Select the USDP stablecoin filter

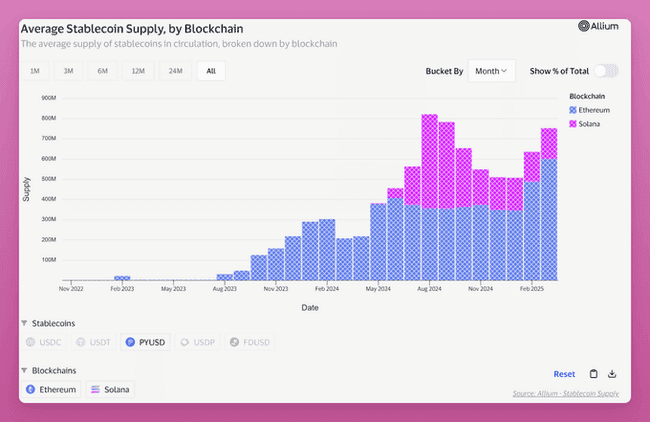[195, 342]
